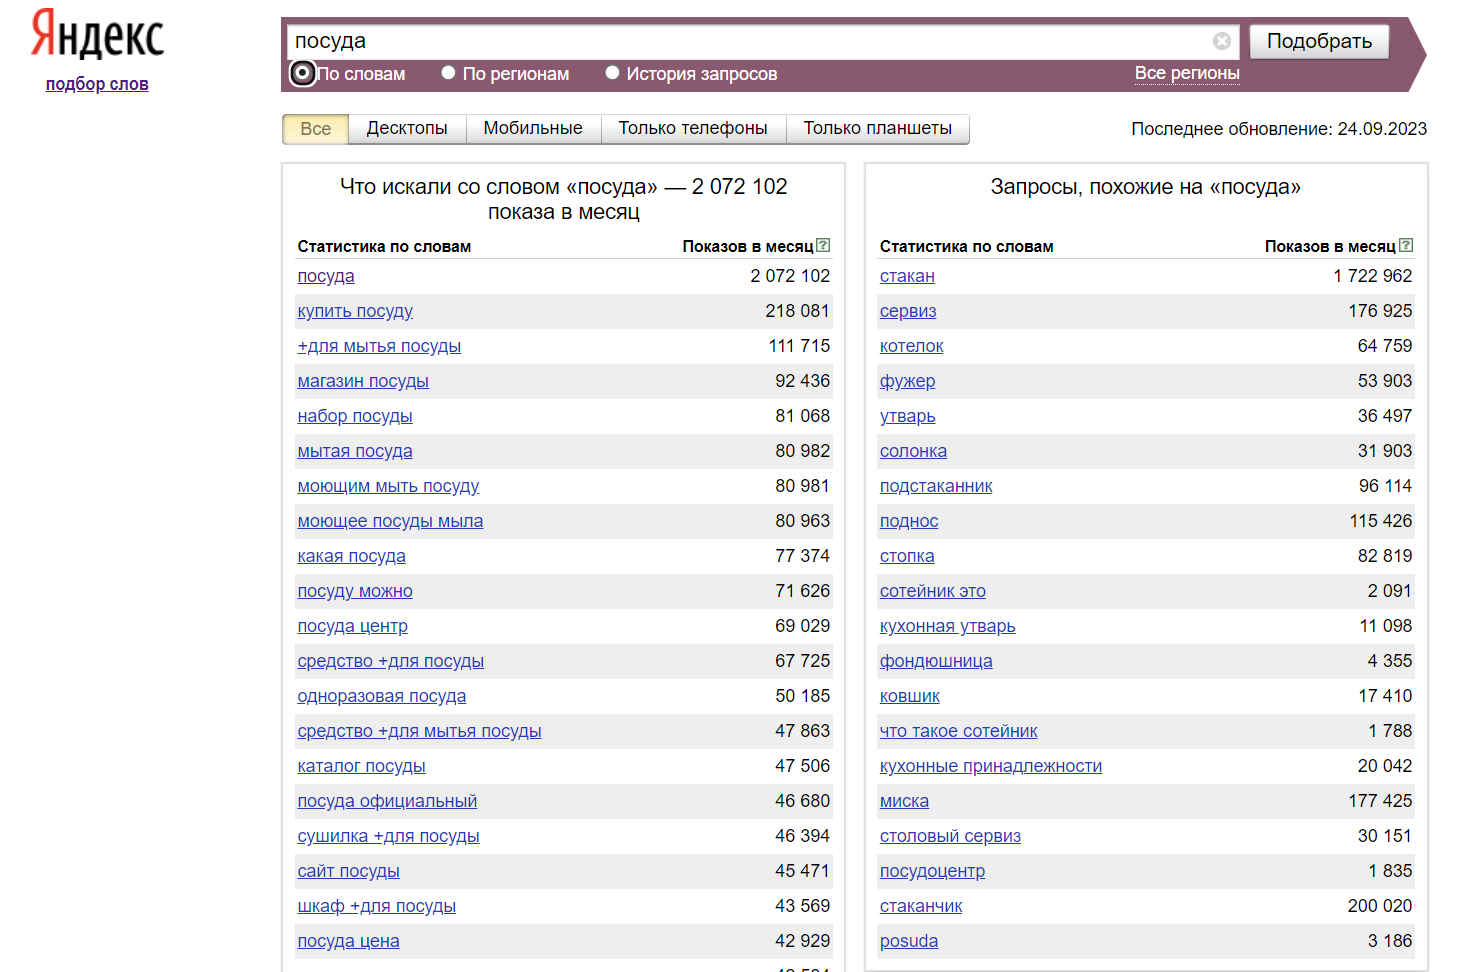The width and height of the screenshot is (1466, 972).
Task: Switch to the 'Десктопы' tab
Action: pyautogui.click(x=407, y=128)
